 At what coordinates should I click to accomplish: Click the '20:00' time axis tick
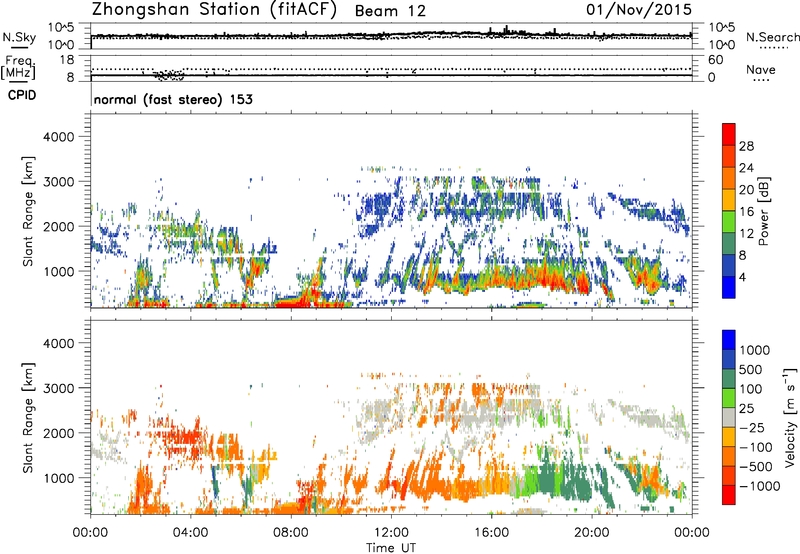[x=591, y=533]
